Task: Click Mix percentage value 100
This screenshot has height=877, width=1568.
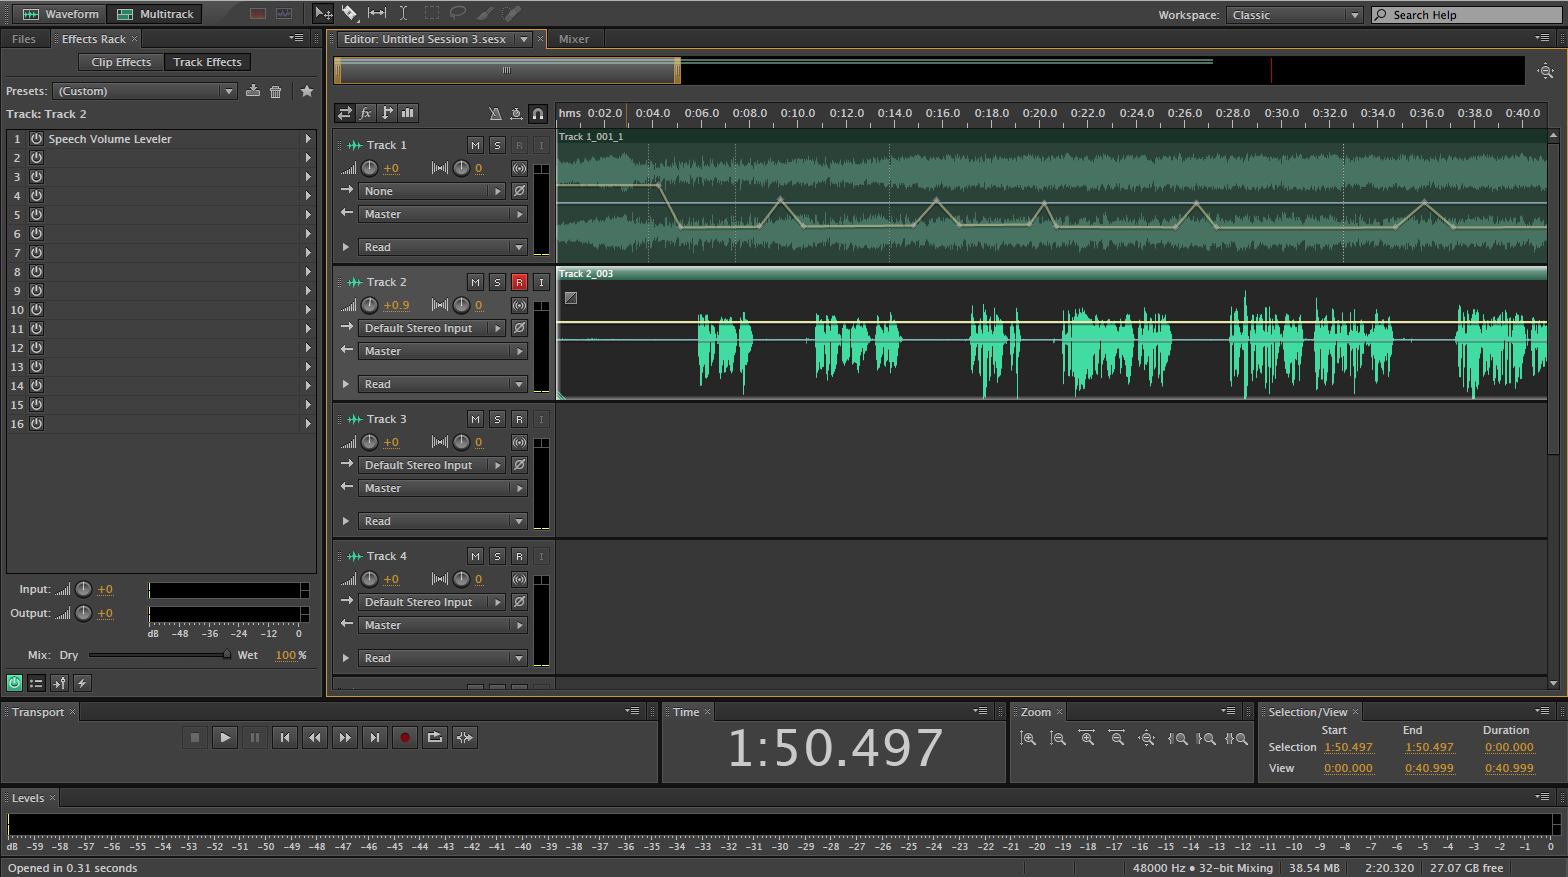Action: coord(286,655)
